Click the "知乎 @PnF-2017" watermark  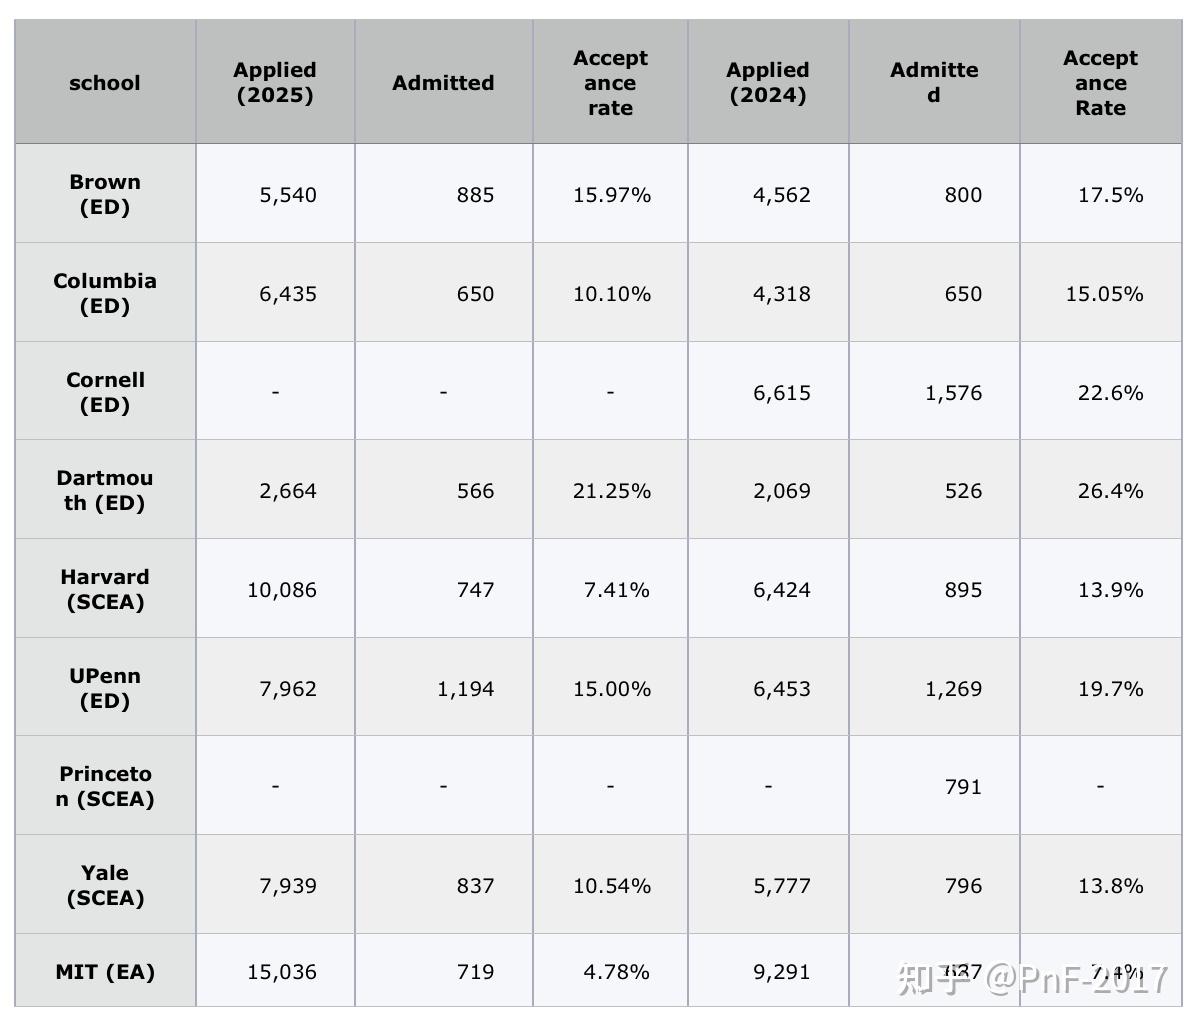[1032, 978]
